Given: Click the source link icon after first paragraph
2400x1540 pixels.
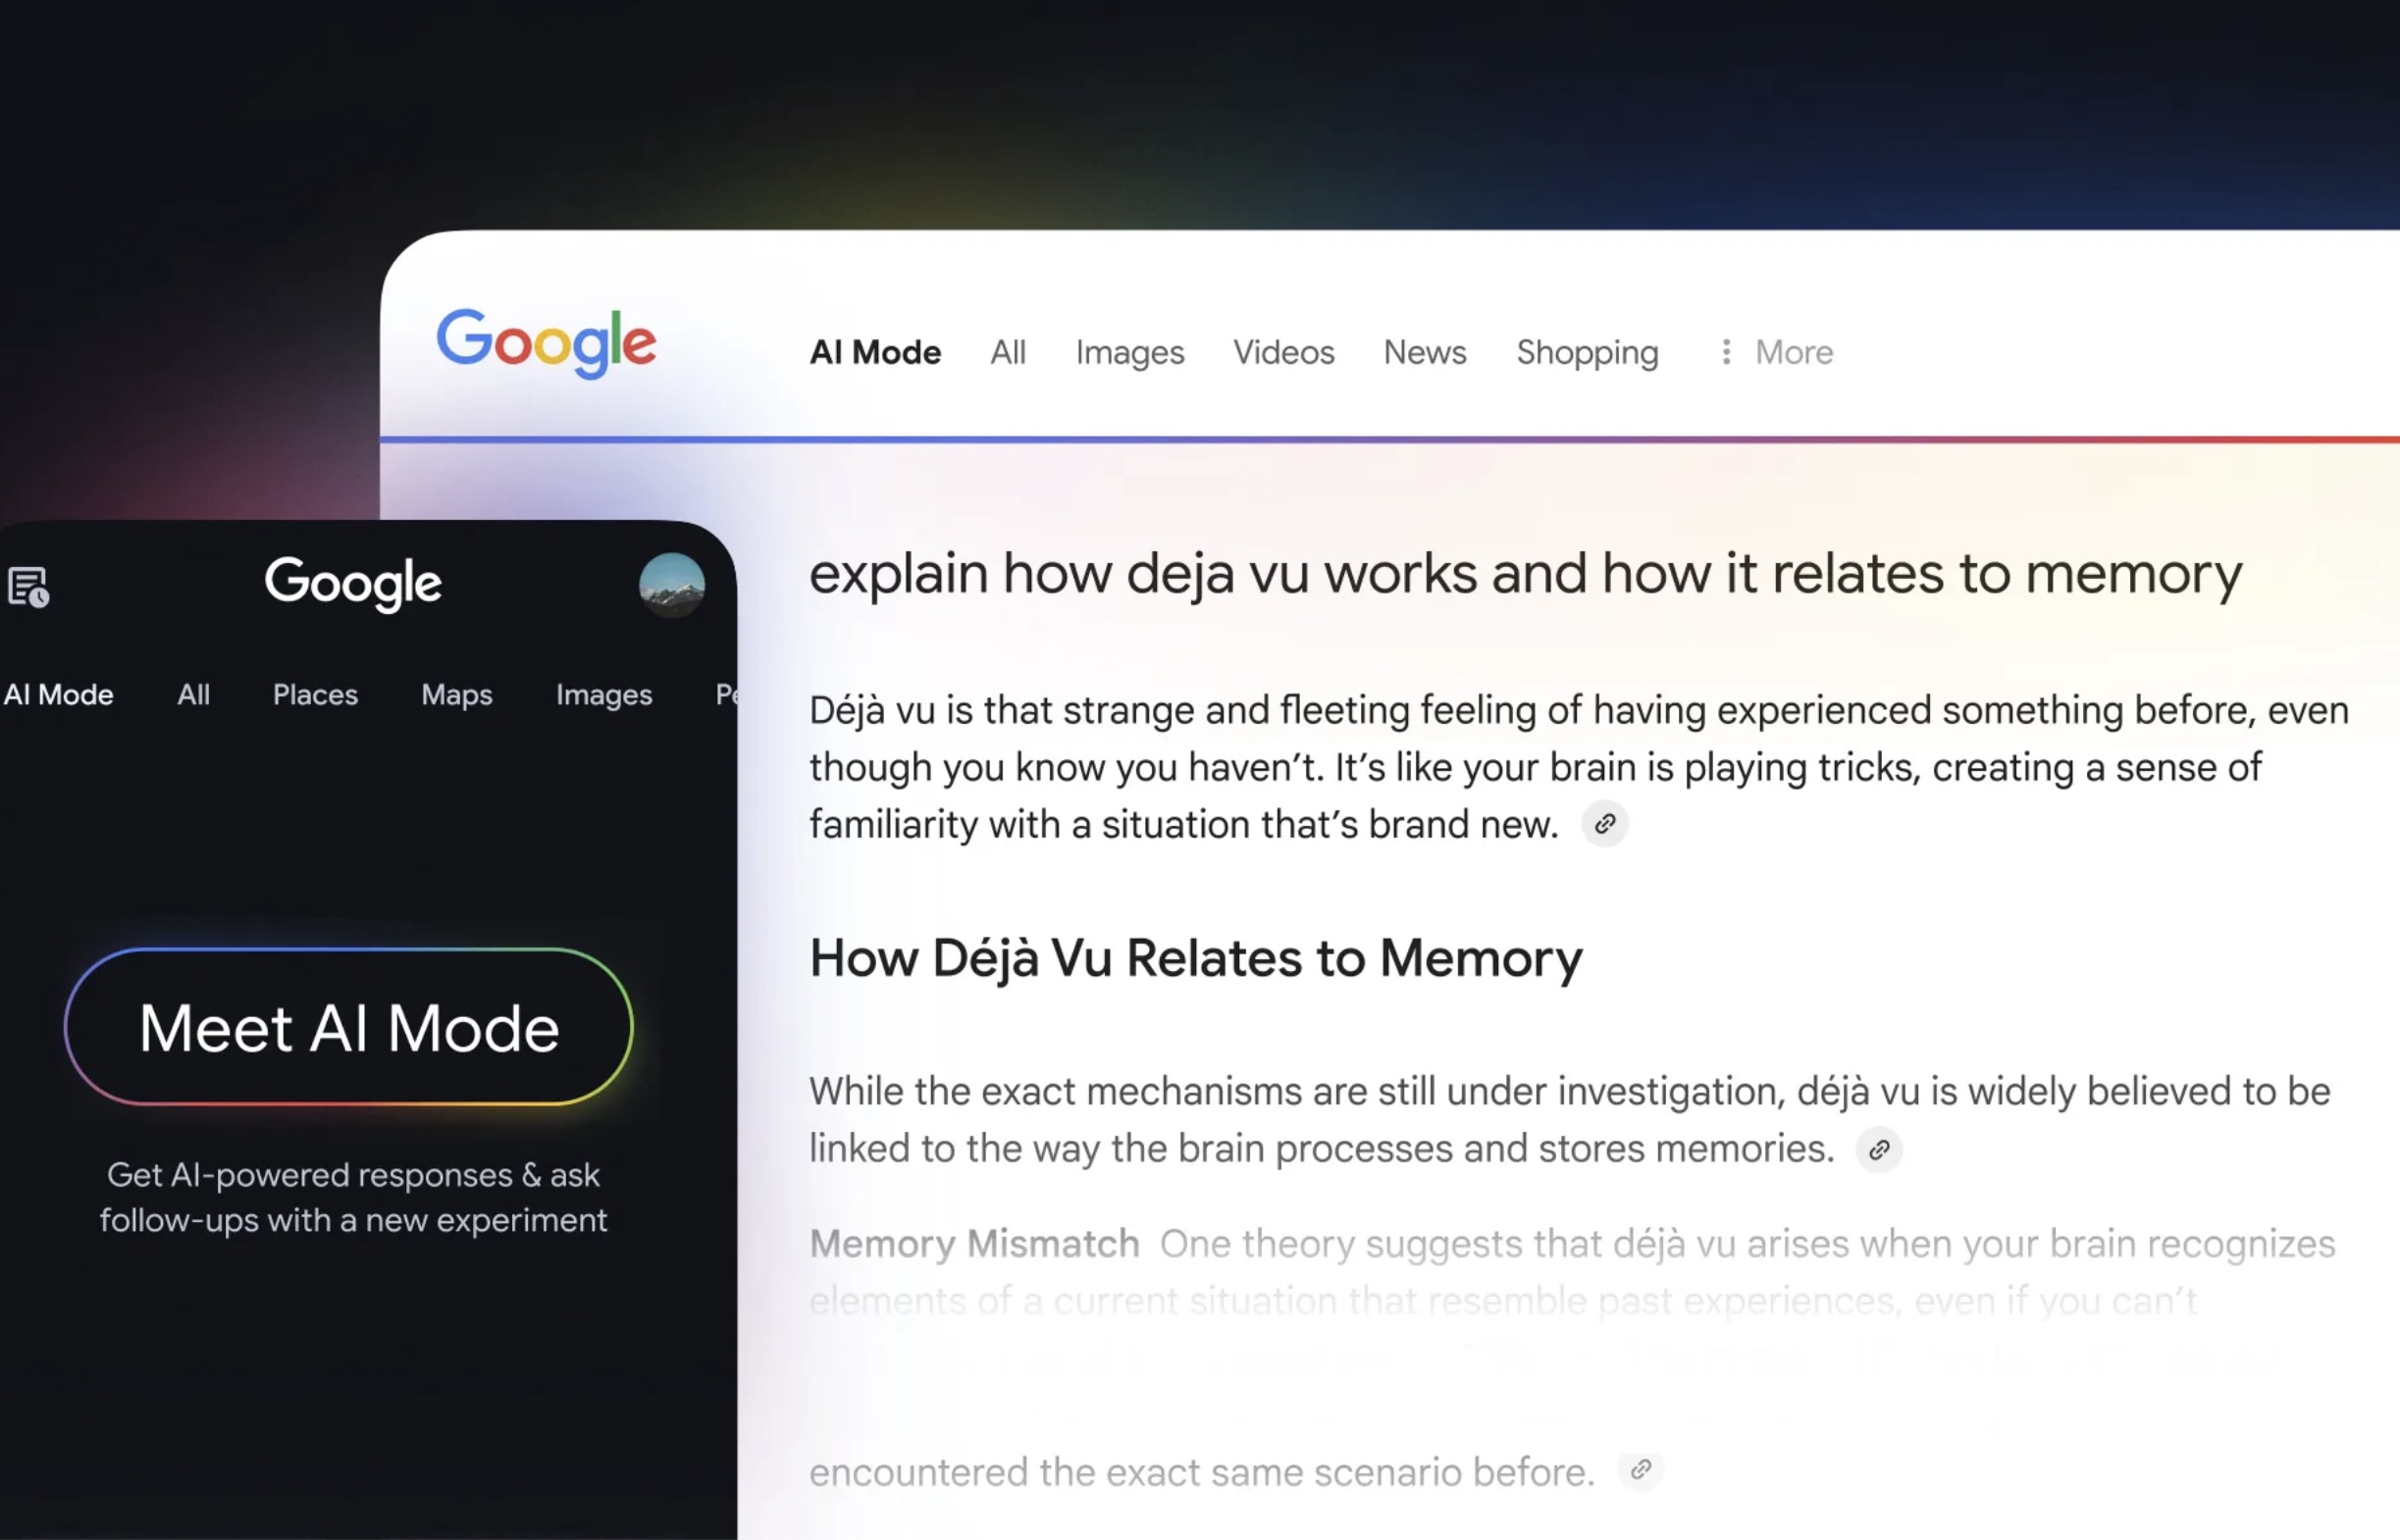Looking at the screenshot, I should (1604, 823).
